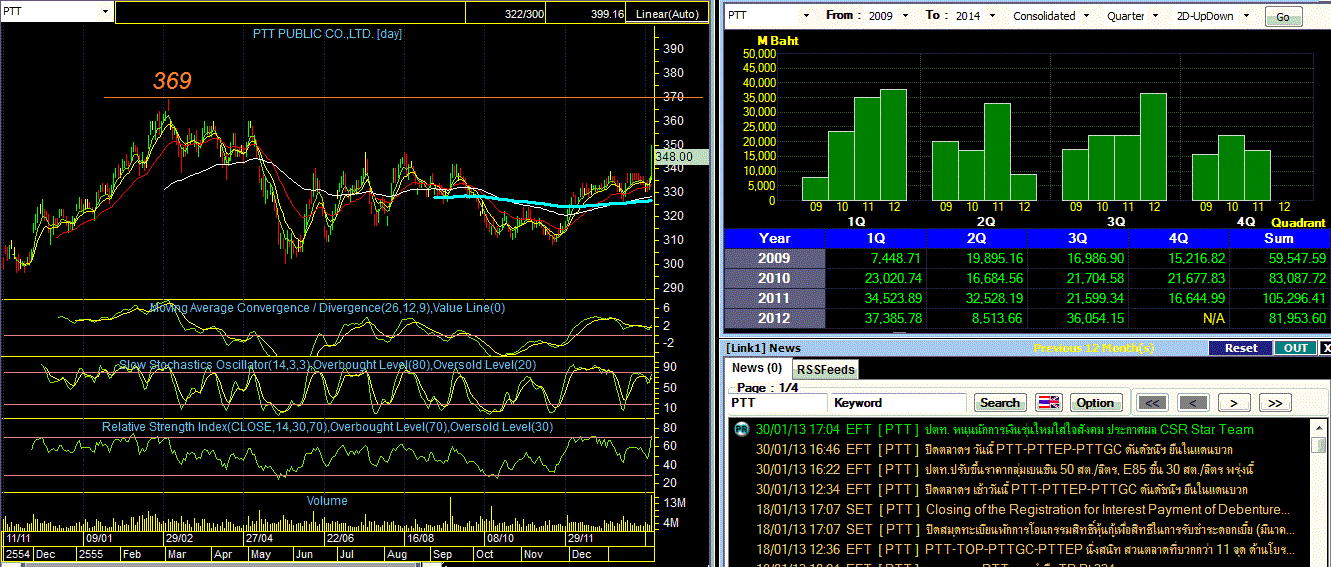Viewport: 1331px width, 567px height.
Task: Open the 2D-UpDown chart style dropdown
Action: [x=1244, y=16]
